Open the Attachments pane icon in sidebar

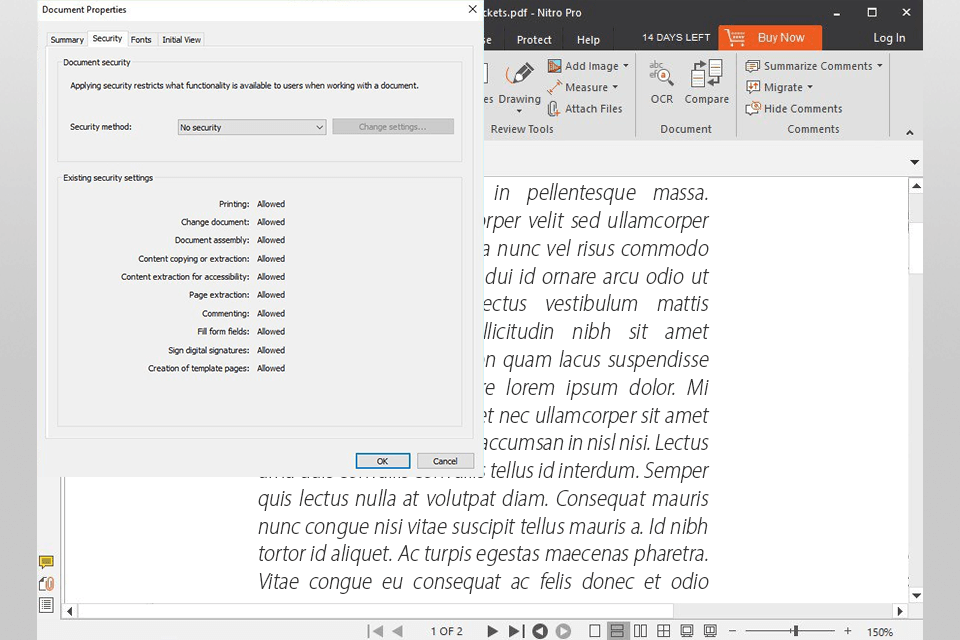(46, 584)
